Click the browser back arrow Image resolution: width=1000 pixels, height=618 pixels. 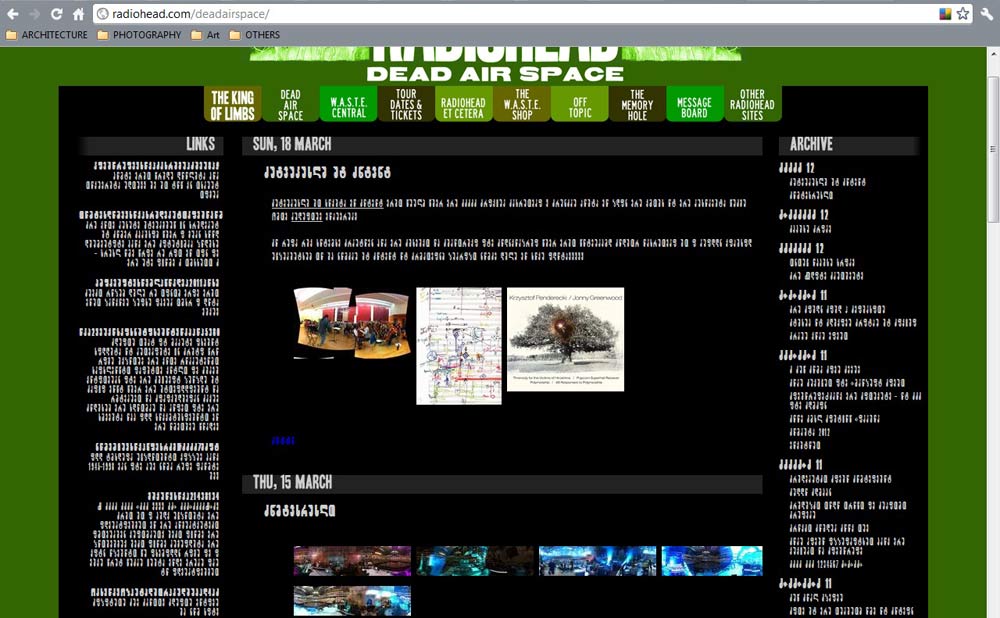coord(13,13)
